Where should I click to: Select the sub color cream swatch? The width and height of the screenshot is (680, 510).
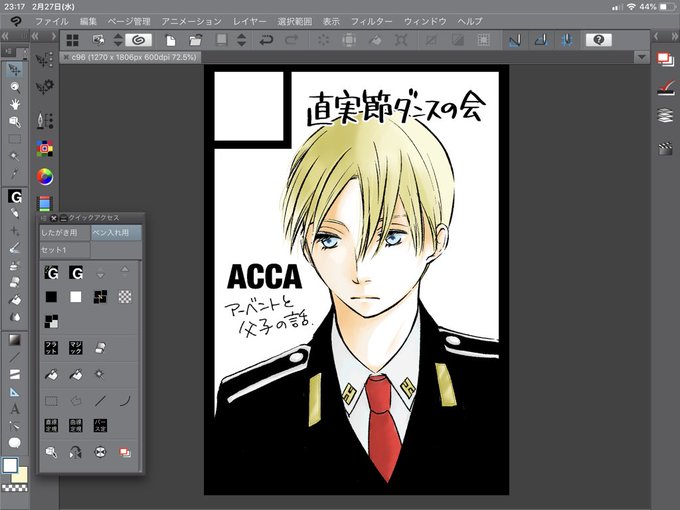20,475
